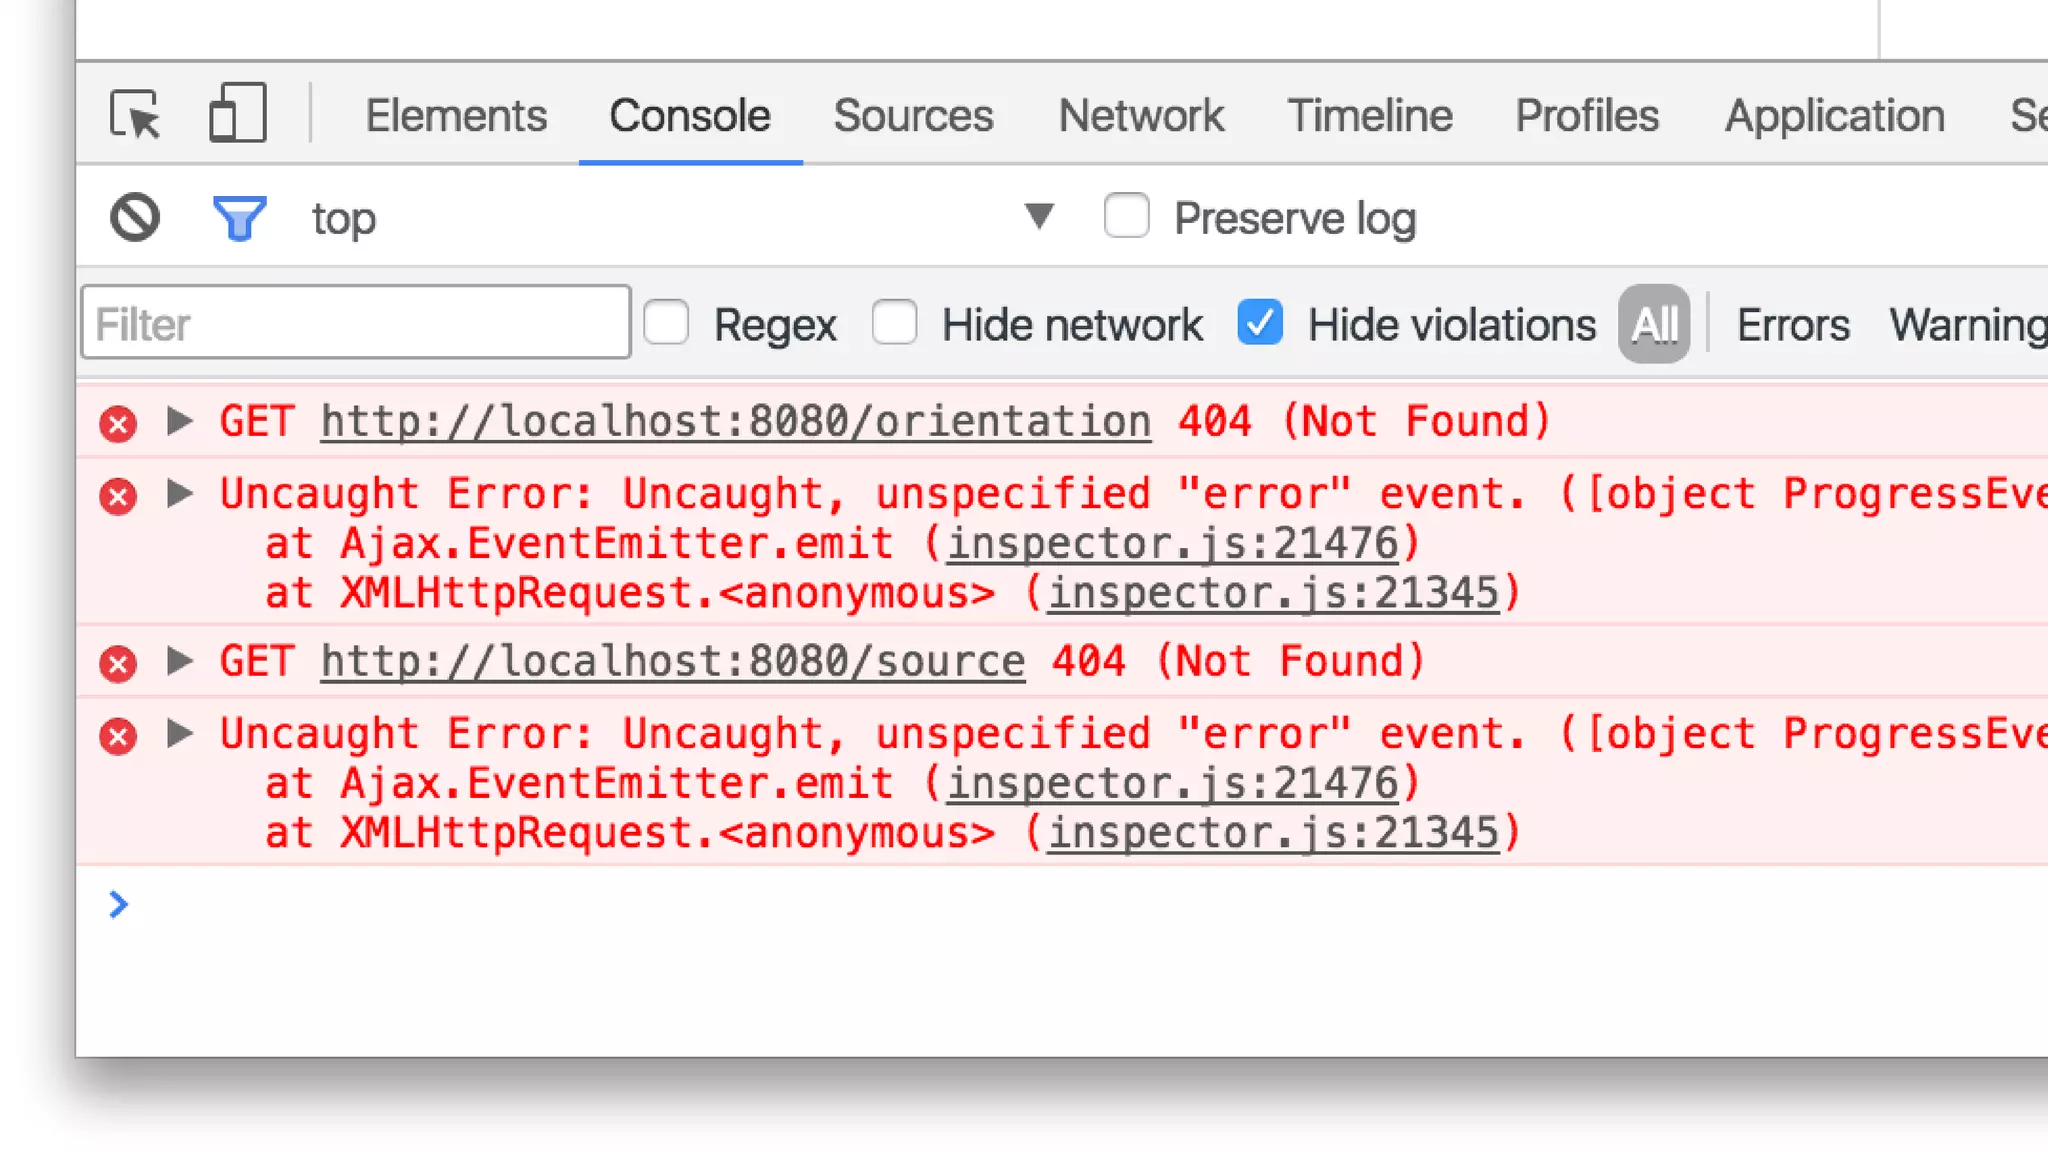Click error icon on second Uncaught Error
The height and width of the screenshot is (1152, 2048).
(118, 736)
